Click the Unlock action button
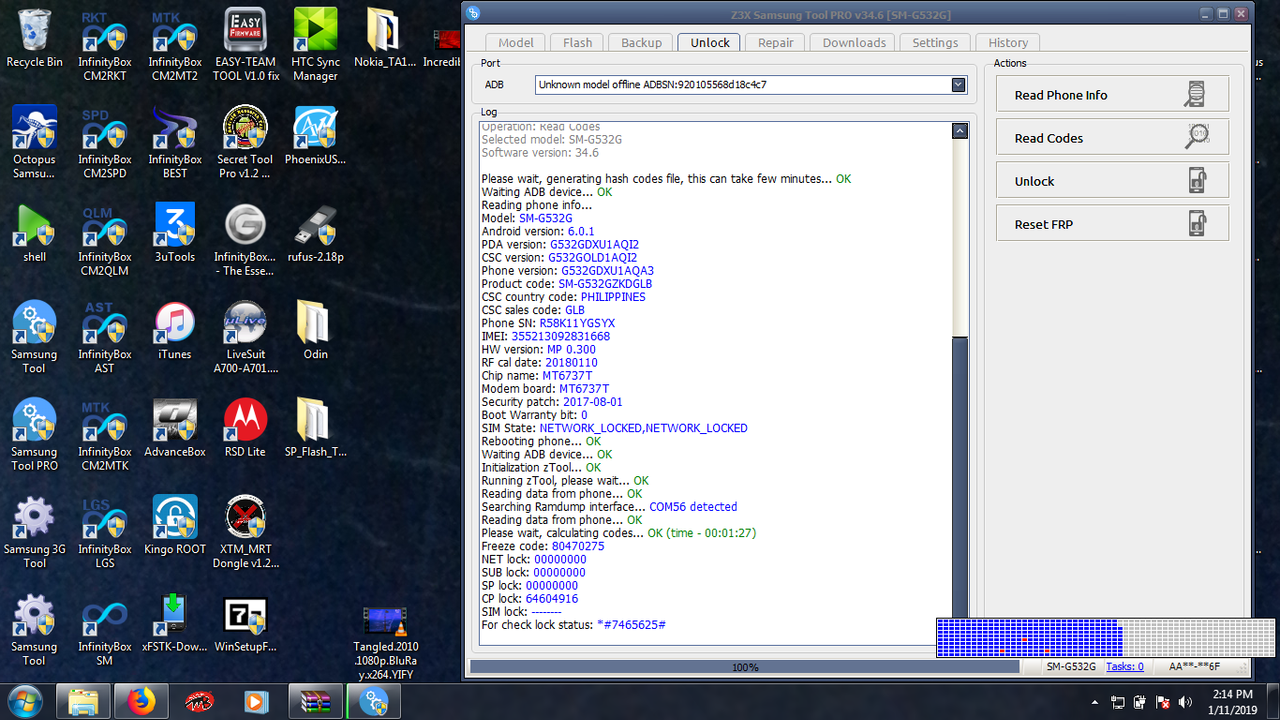The image size is (1280, 720). pyautogui.click(x=1112, y=181)
